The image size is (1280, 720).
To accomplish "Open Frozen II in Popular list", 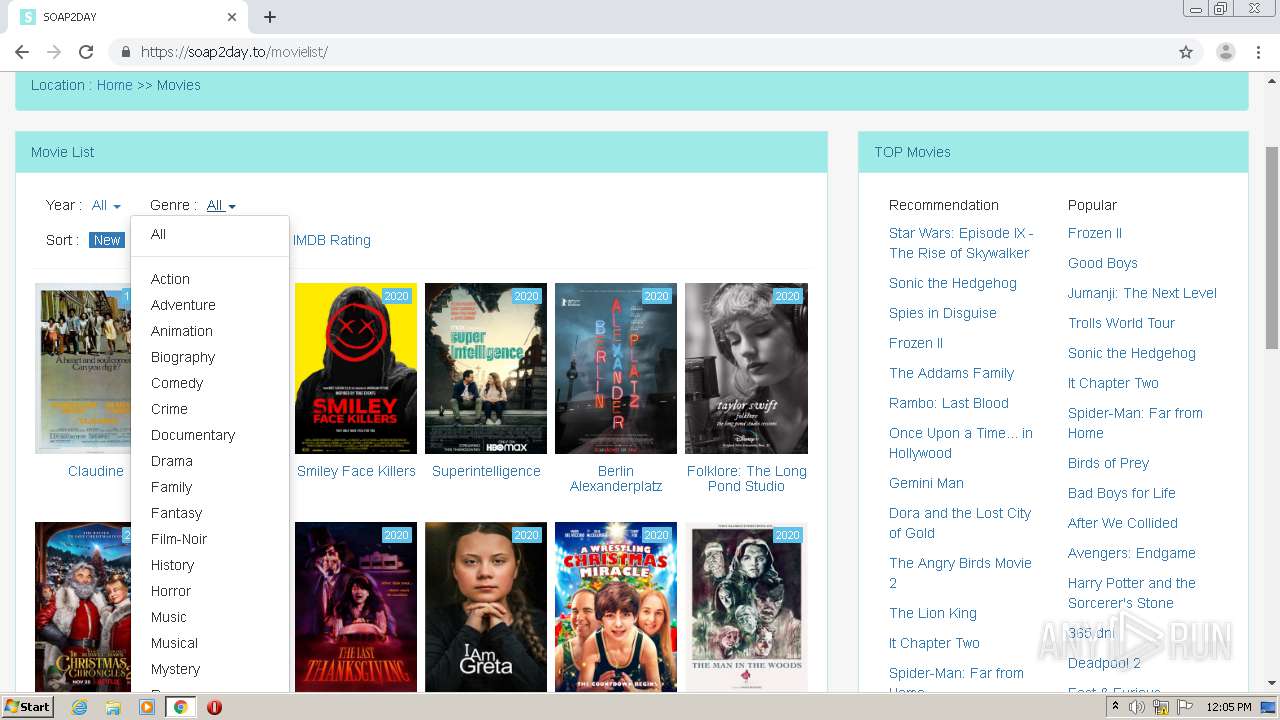I will point(1095,233).
